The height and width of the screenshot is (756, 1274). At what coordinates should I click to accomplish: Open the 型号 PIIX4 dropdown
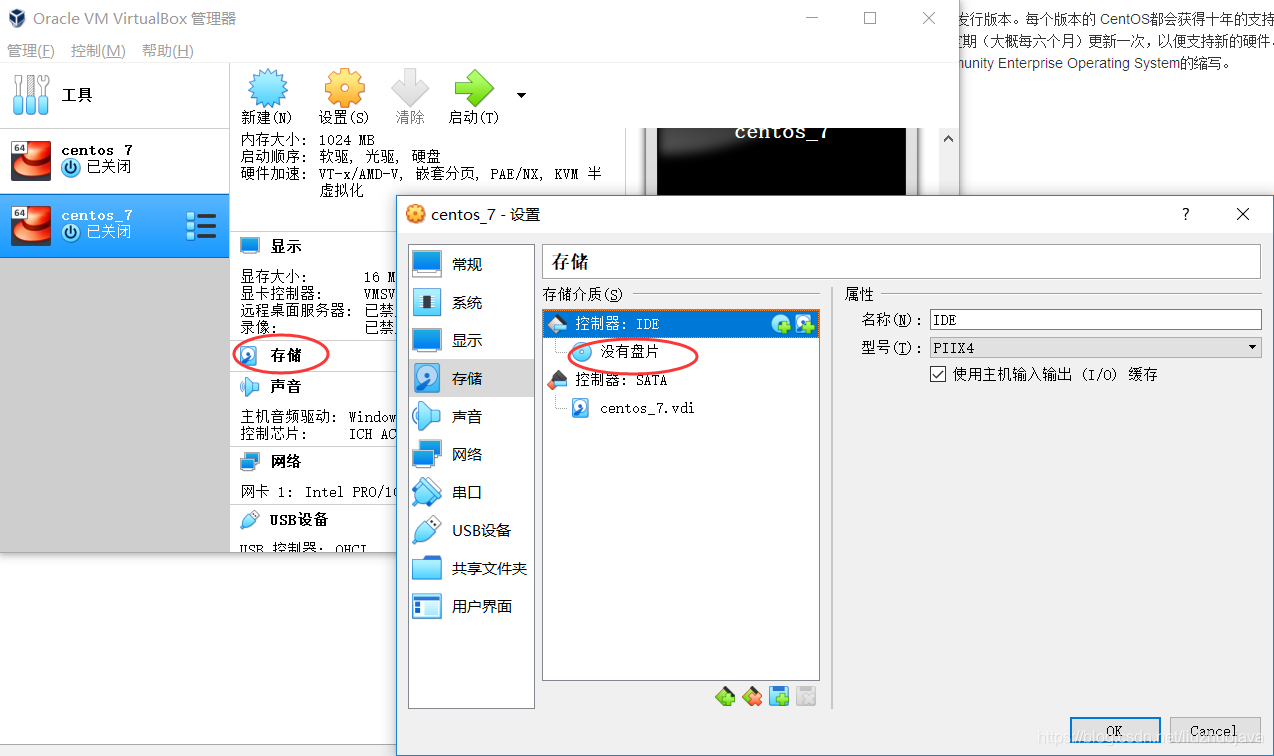pos(1095,348)
